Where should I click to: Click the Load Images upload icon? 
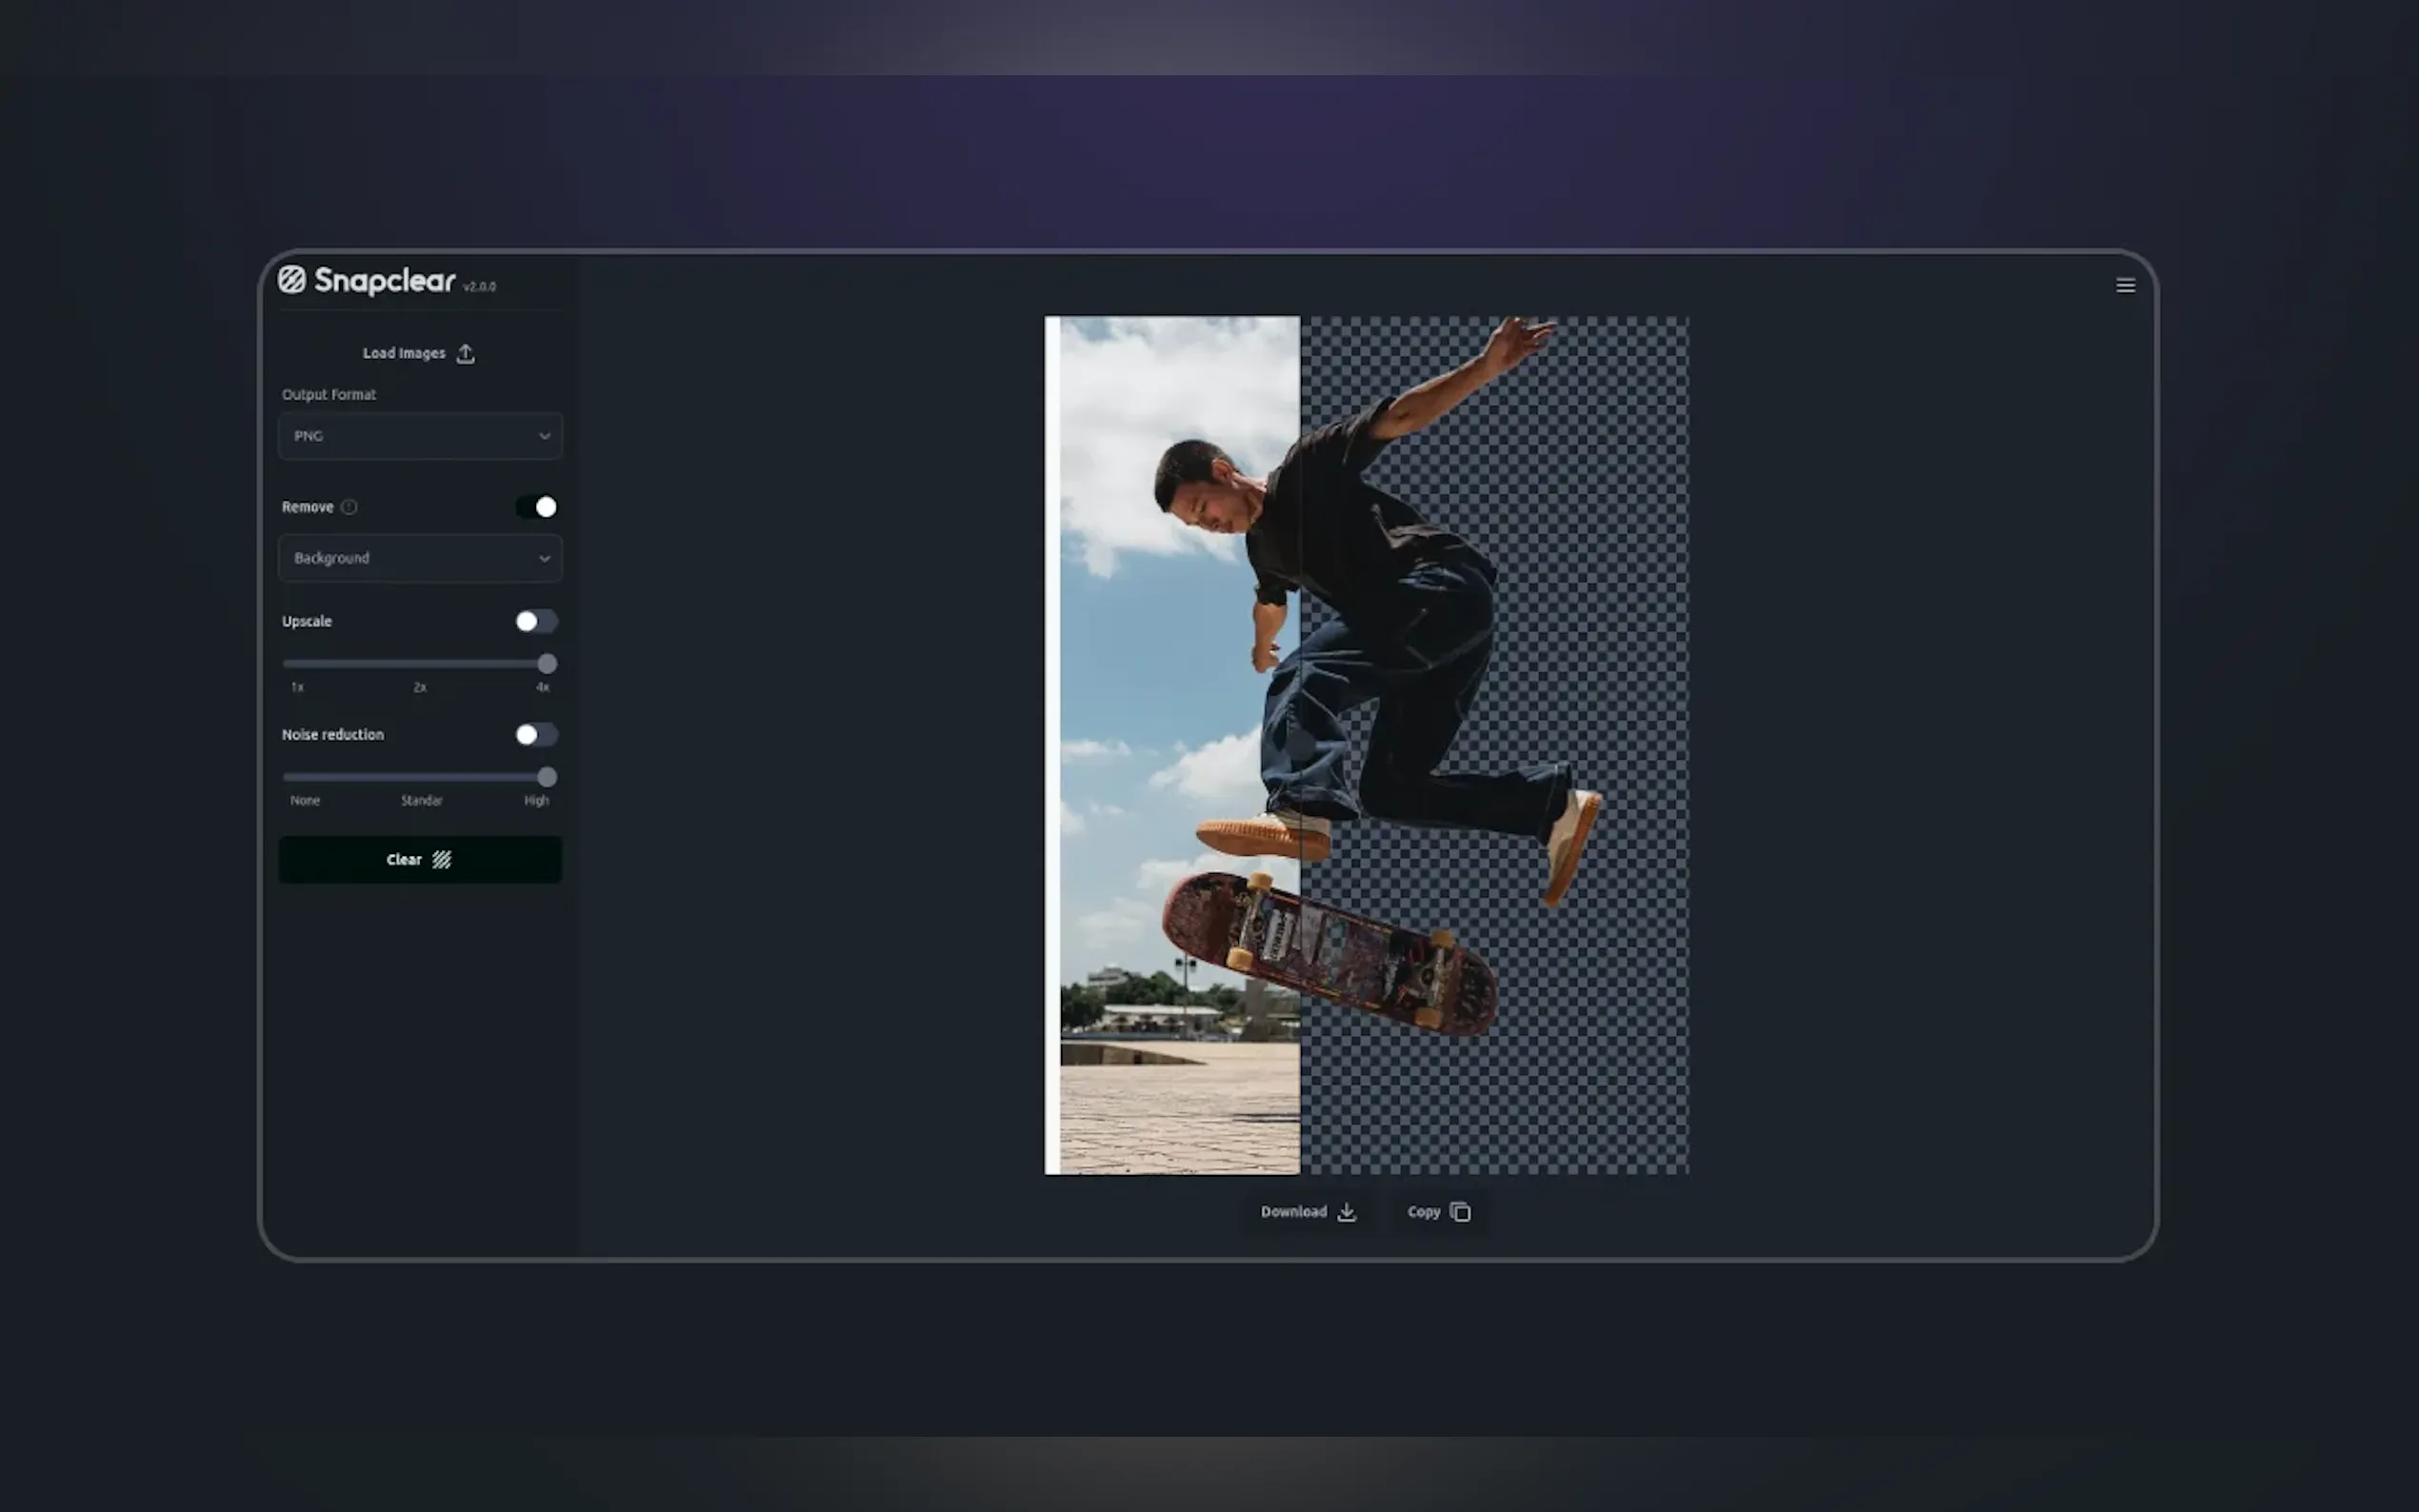[x=465, y=354]
